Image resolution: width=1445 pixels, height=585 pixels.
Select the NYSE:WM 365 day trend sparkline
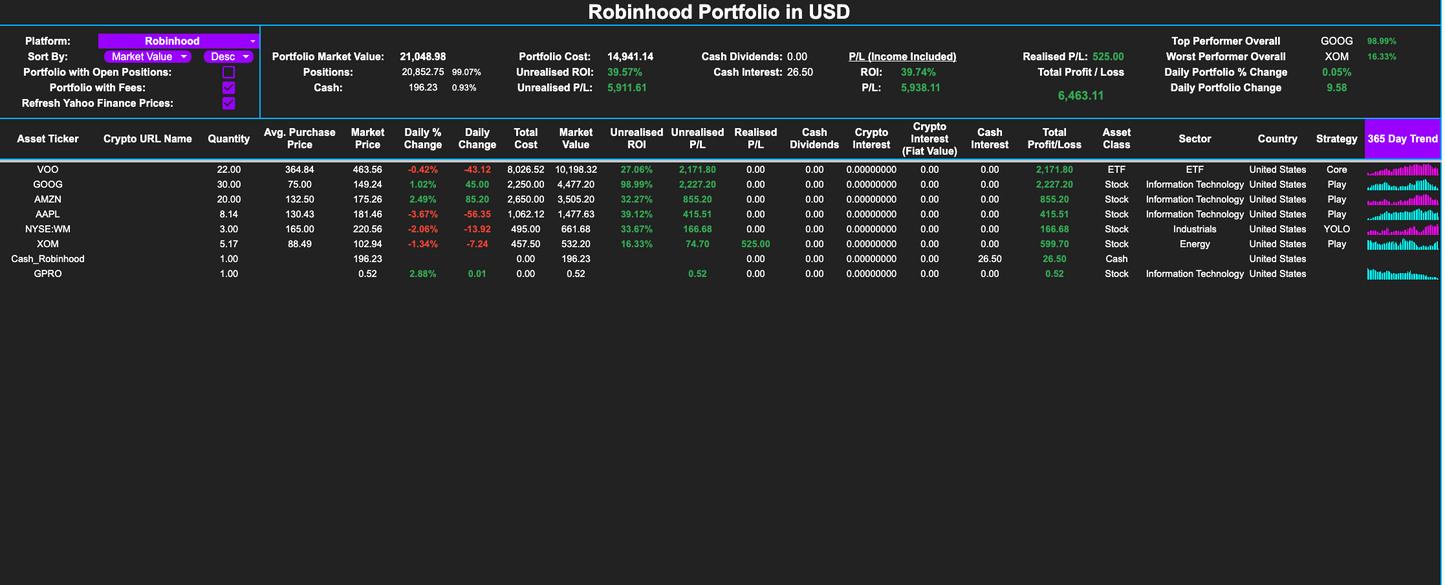click(1403, 229)
